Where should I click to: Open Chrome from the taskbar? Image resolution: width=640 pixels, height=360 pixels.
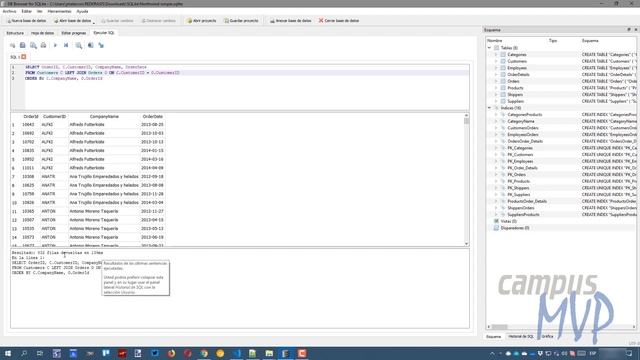(204, 353)
